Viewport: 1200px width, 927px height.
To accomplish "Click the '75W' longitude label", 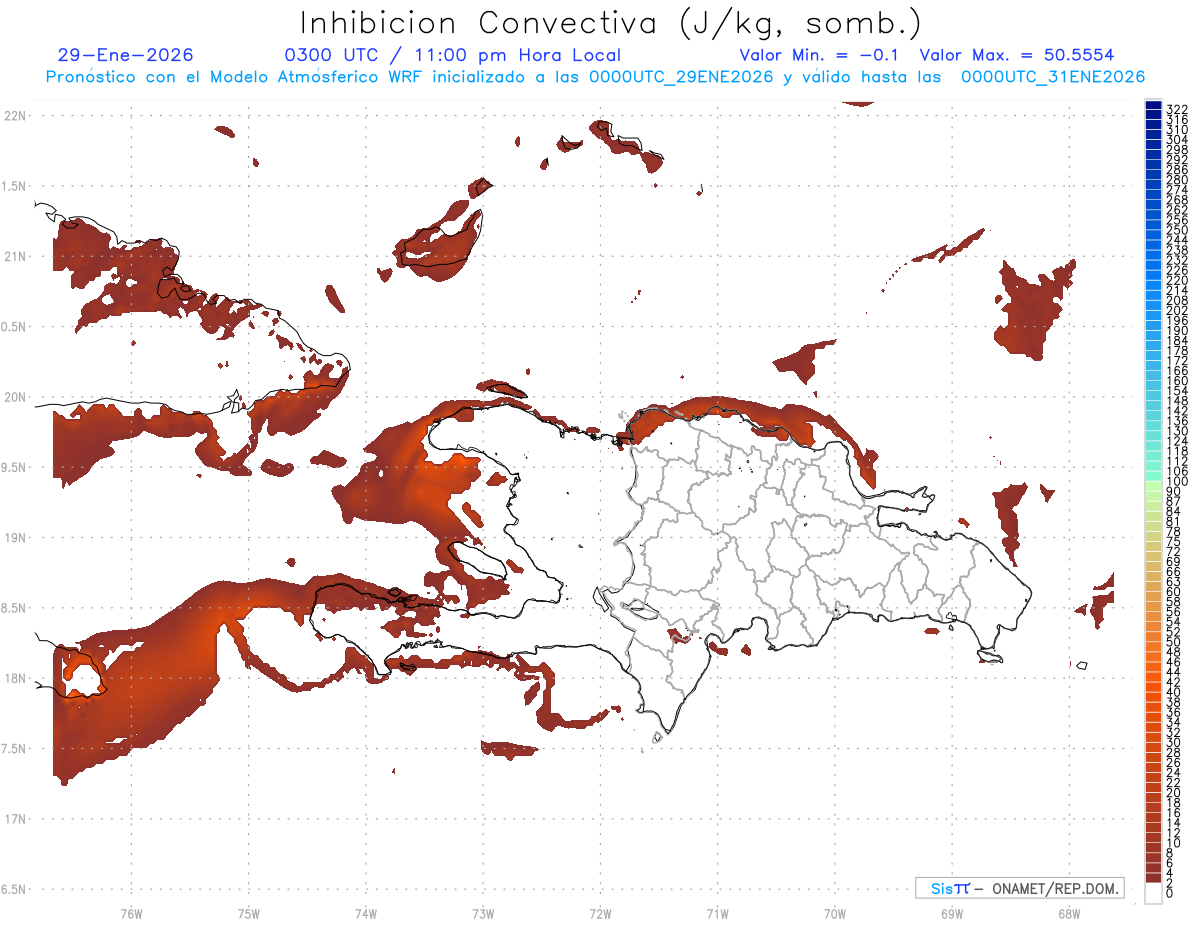I will click(249, 913).
